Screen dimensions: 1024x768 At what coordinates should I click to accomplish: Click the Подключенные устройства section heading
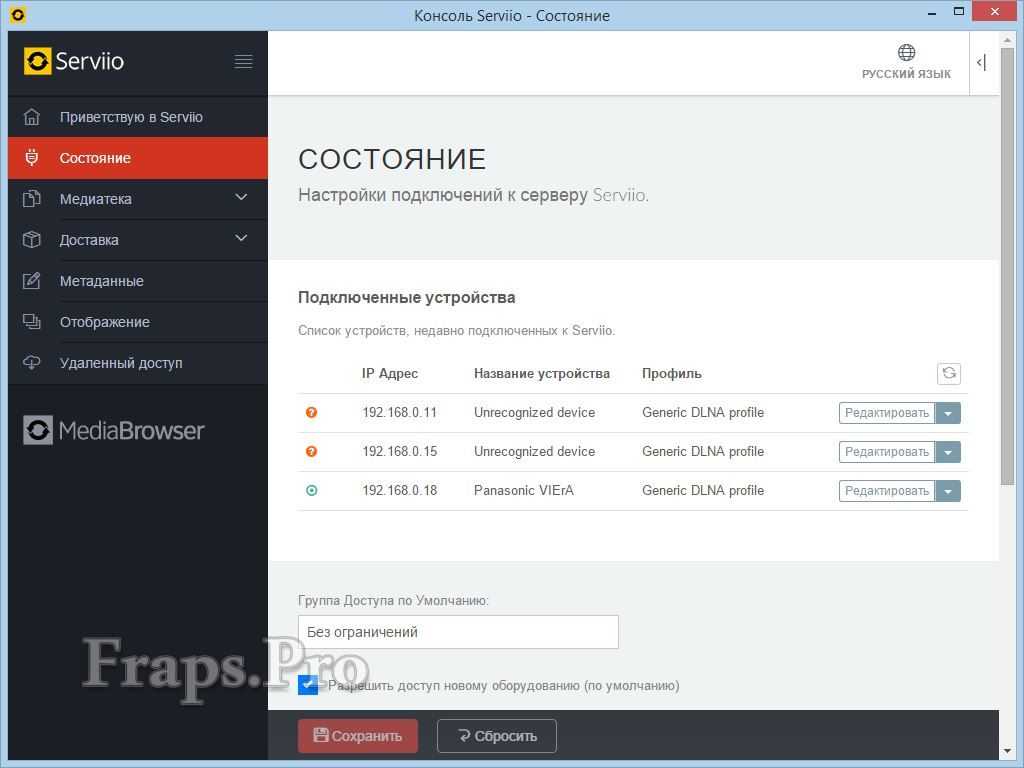(x=407, y=298)
